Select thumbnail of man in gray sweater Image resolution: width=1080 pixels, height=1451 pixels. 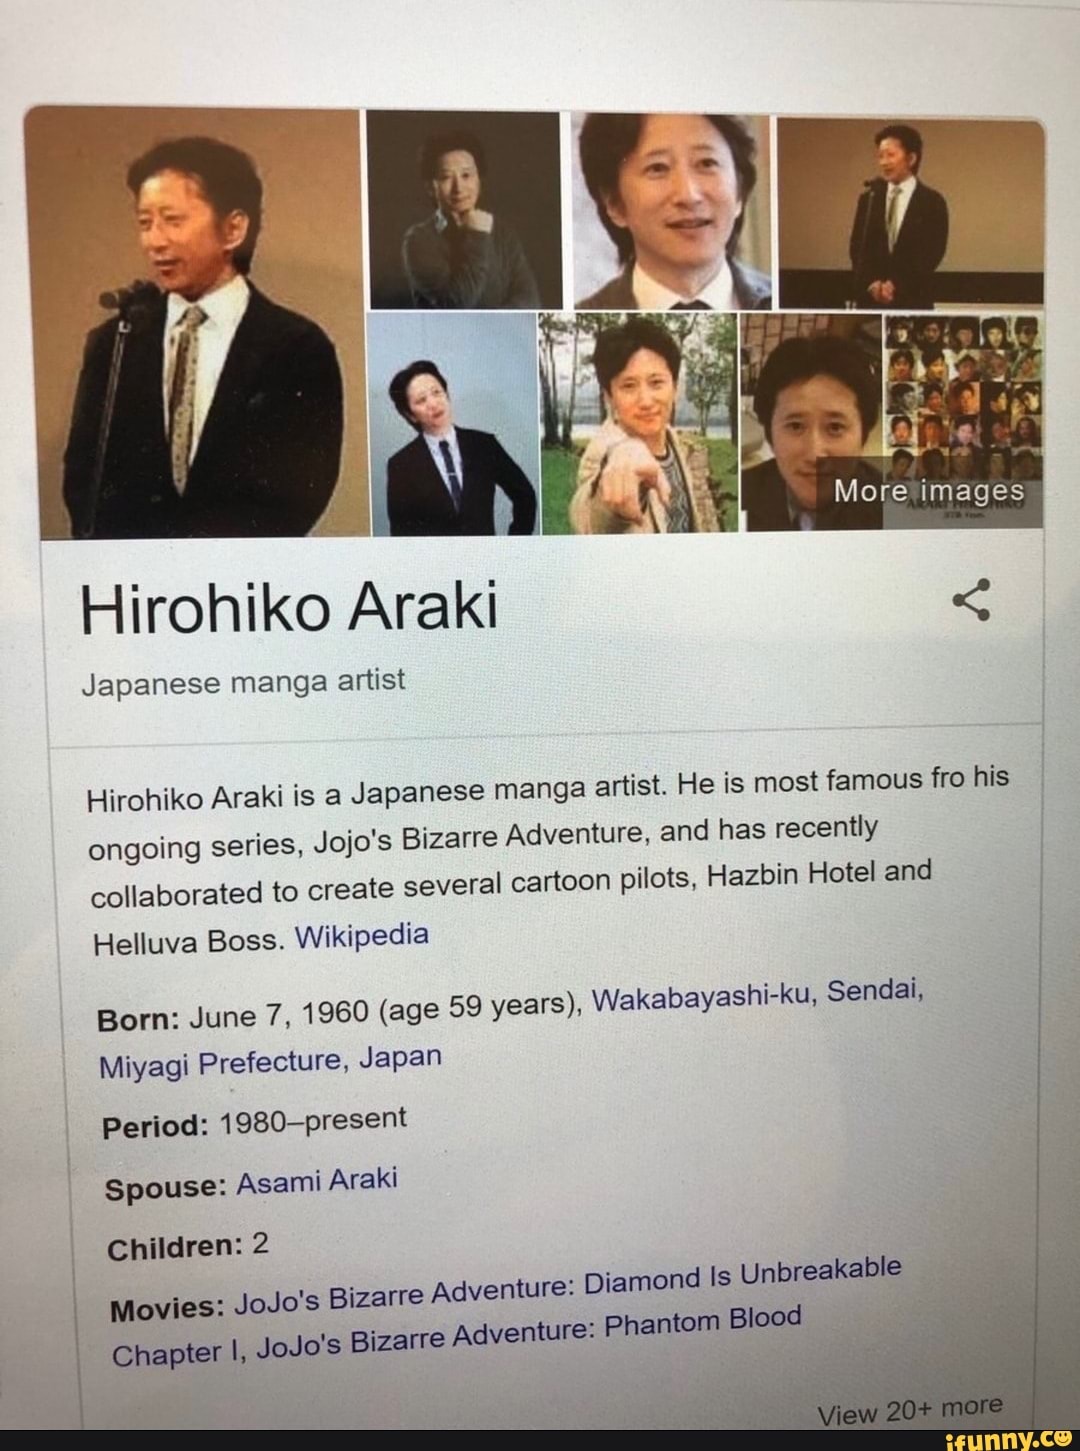pyautogui.click(x=463, y=210)
